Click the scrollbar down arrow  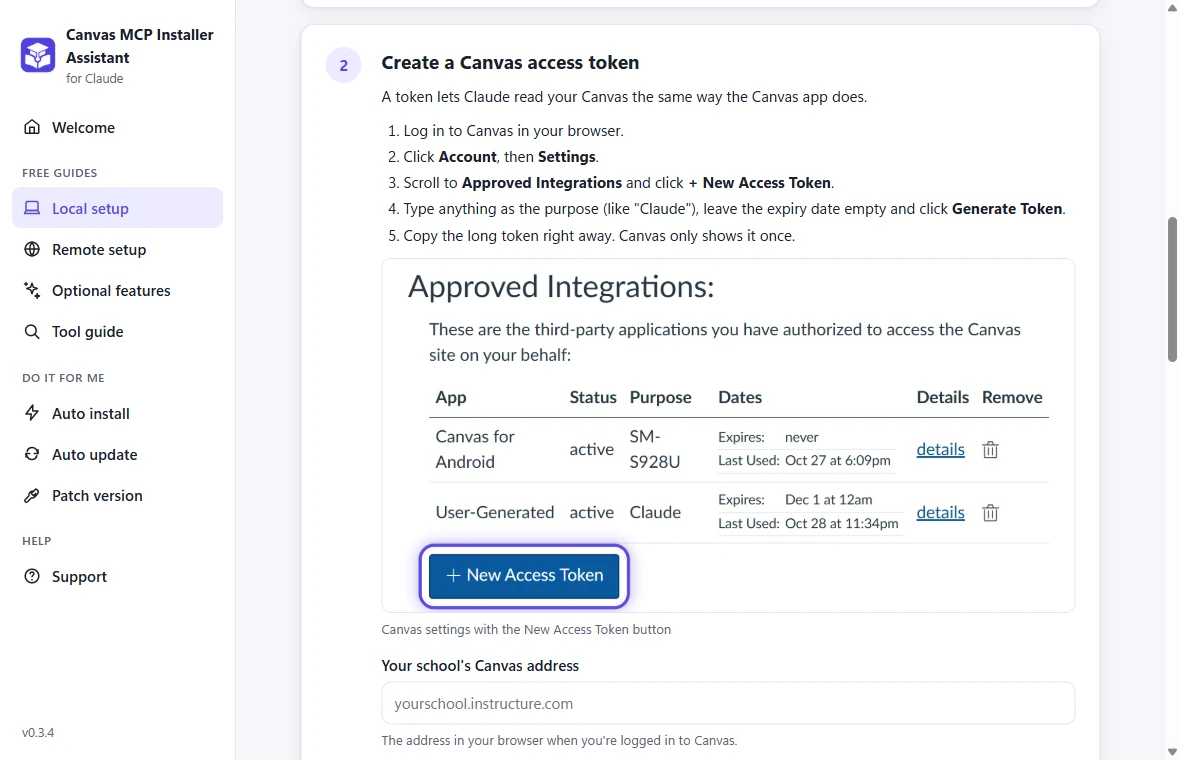click(1172, 752)
